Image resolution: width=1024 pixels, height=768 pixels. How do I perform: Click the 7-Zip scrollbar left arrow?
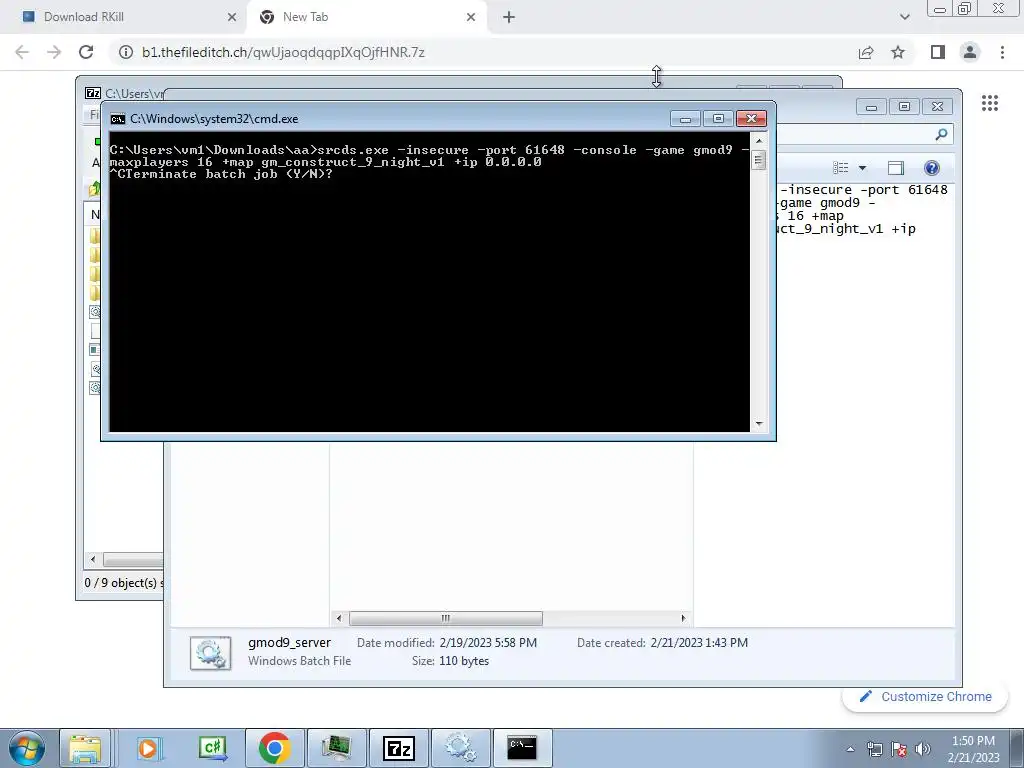[x=93, y=559]
